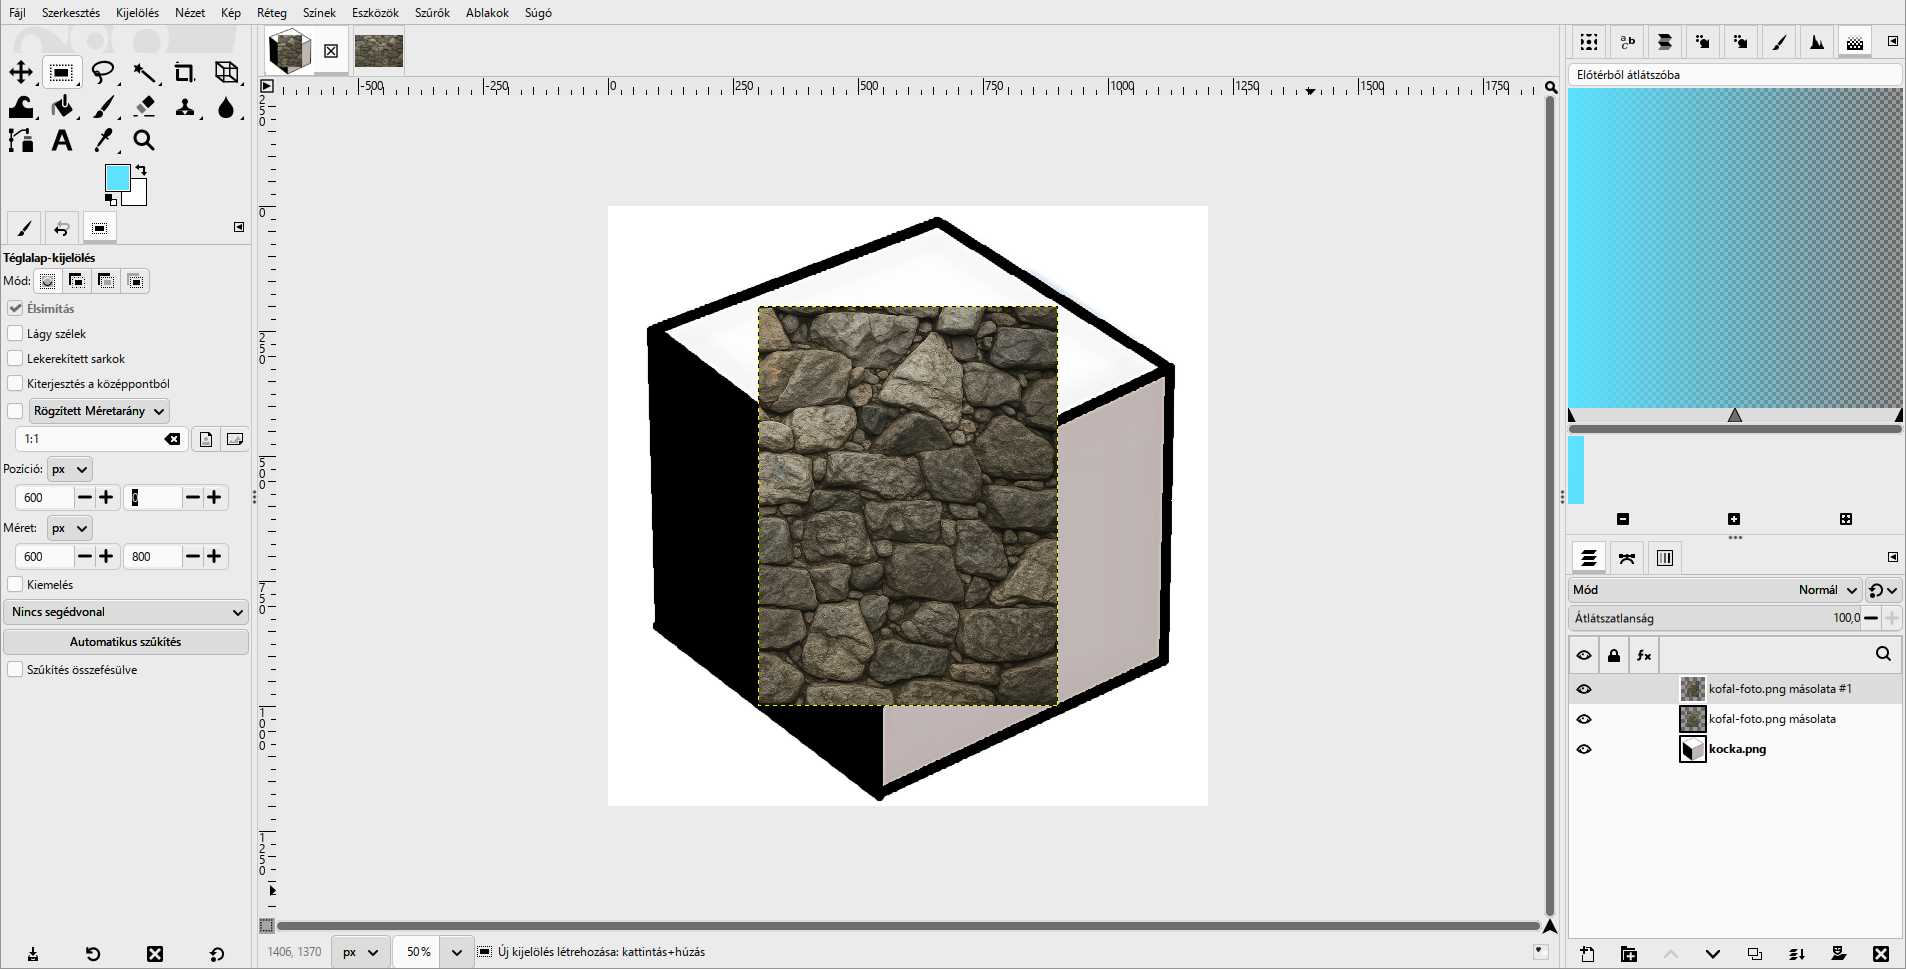Create a new layer
Image resolution: width=1906 pixels, height=969 pixels.
pyautogui.click(x=1587, y=954)
